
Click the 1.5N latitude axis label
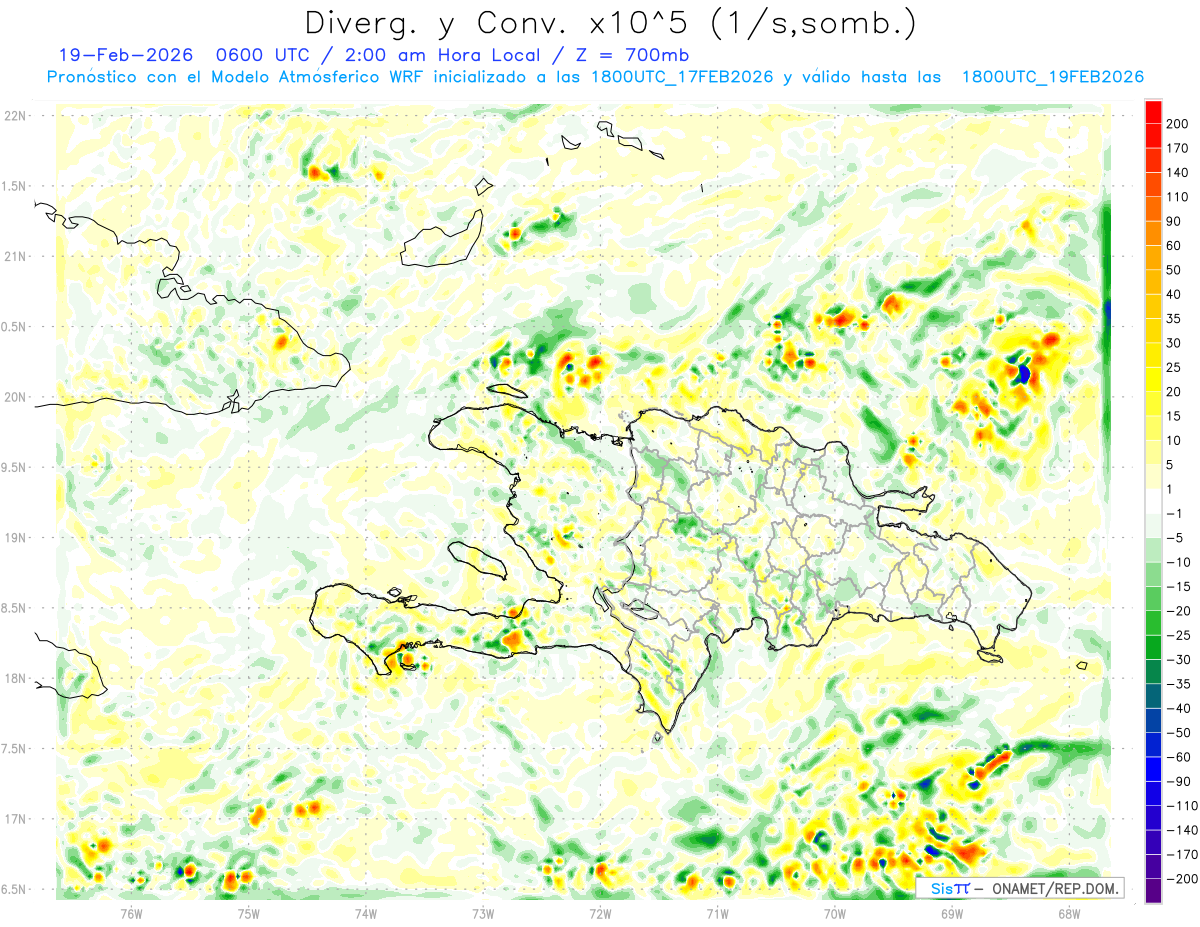tap(15, 186)
